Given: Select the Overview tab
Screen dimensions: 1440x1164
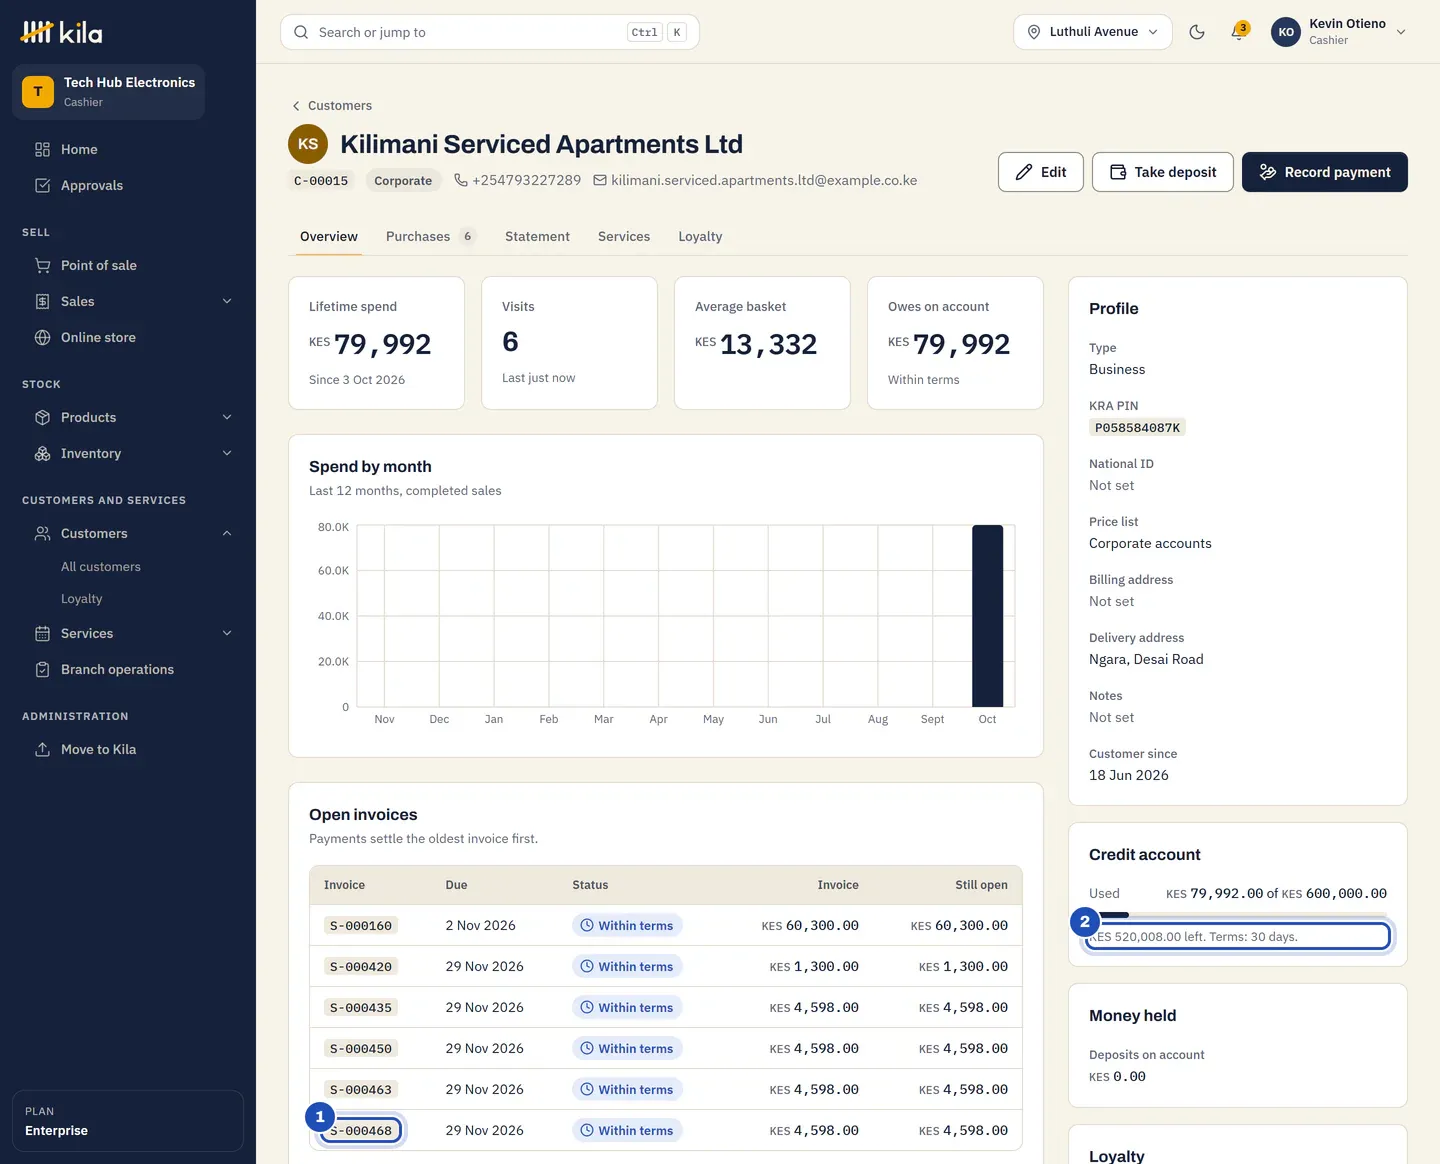Looking at the screenshot, I should click(329, 237).
